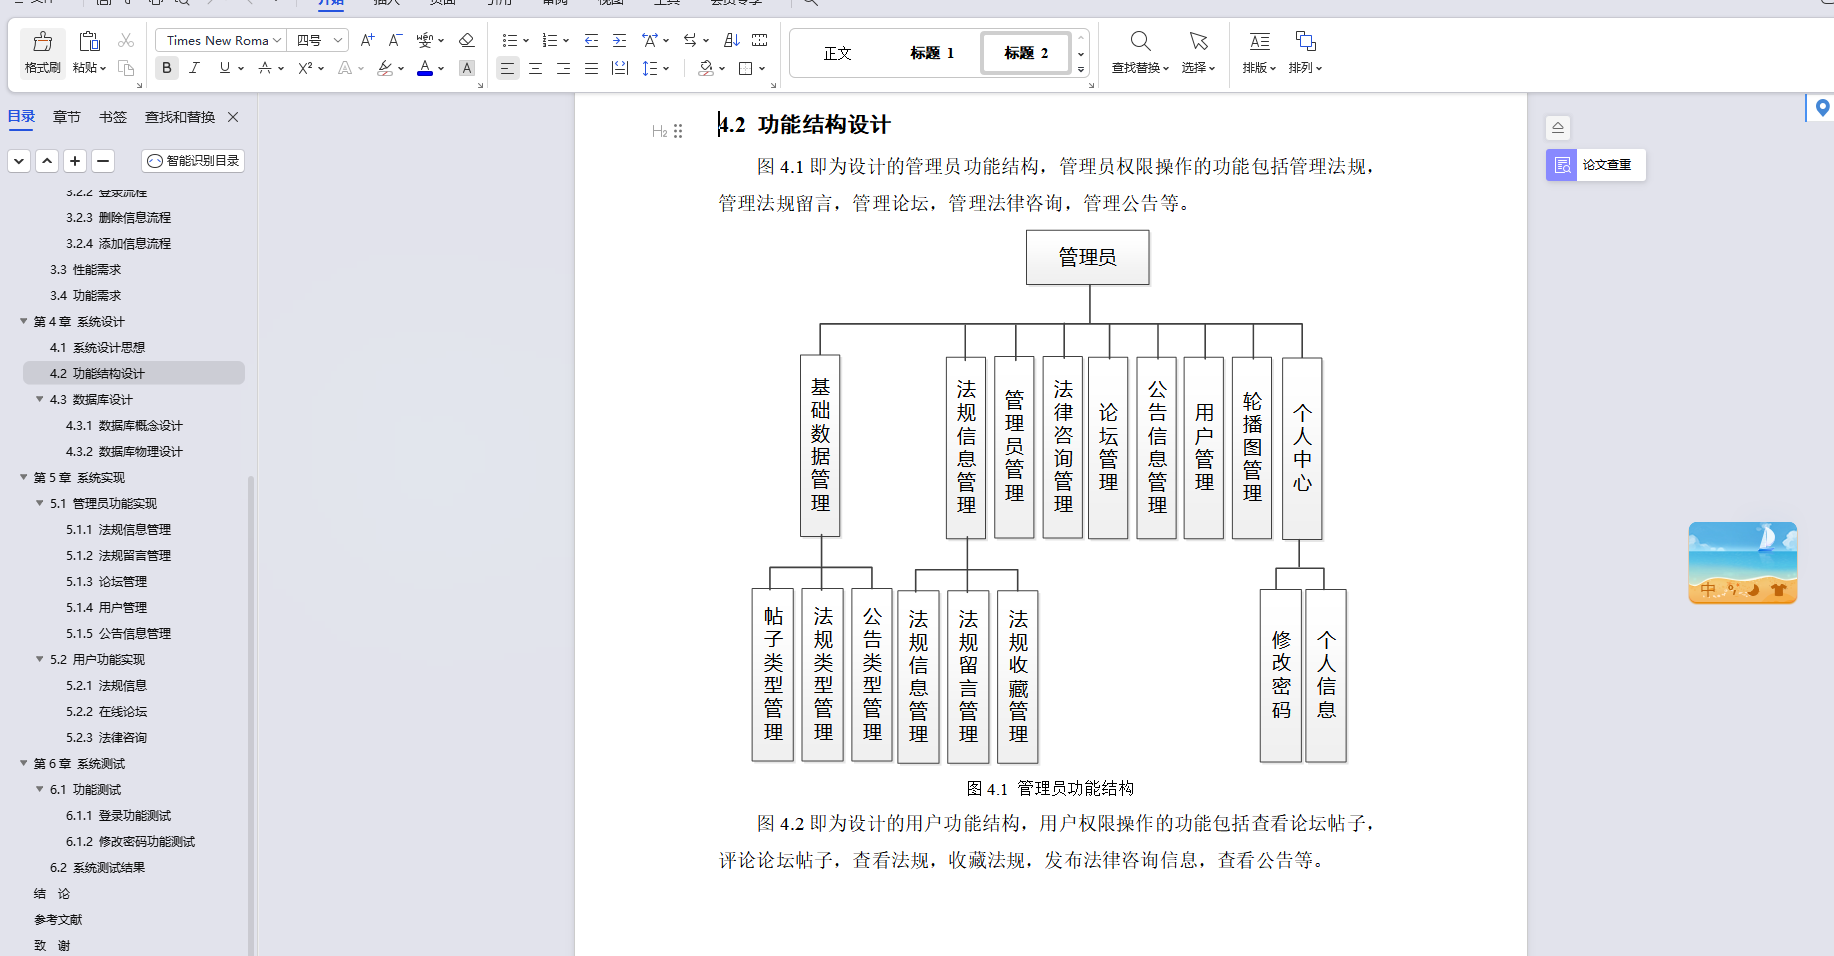The height and width of the screenshot is (956, 1834).
Task: Click the Selection arrow cursor icon
Action: point(1197,42)
